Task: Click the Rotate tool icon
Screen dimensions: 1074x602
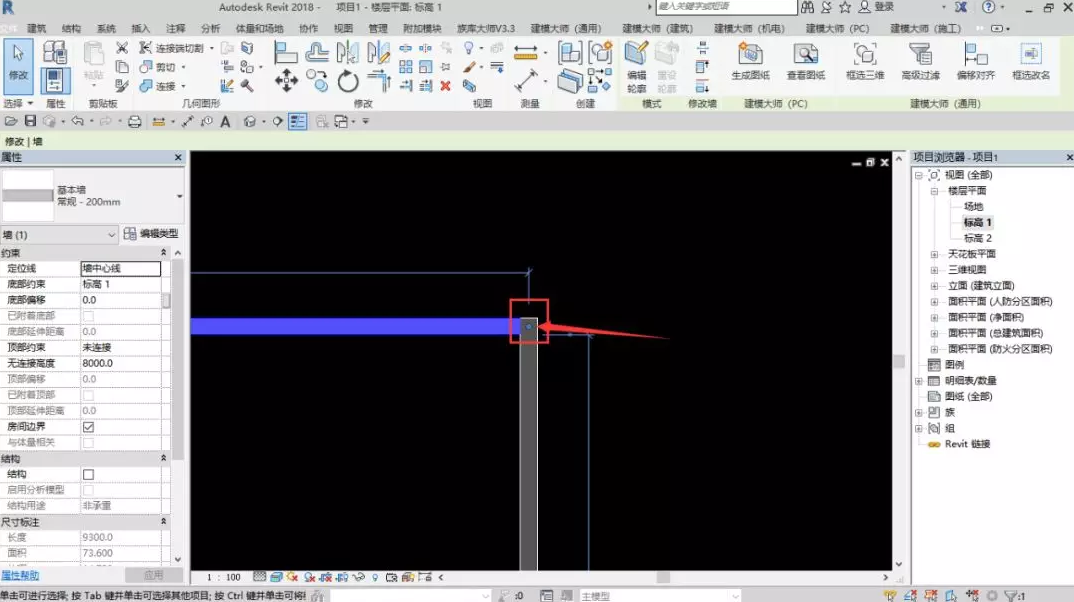Action: pyautogui.click(x=348, y=81)
